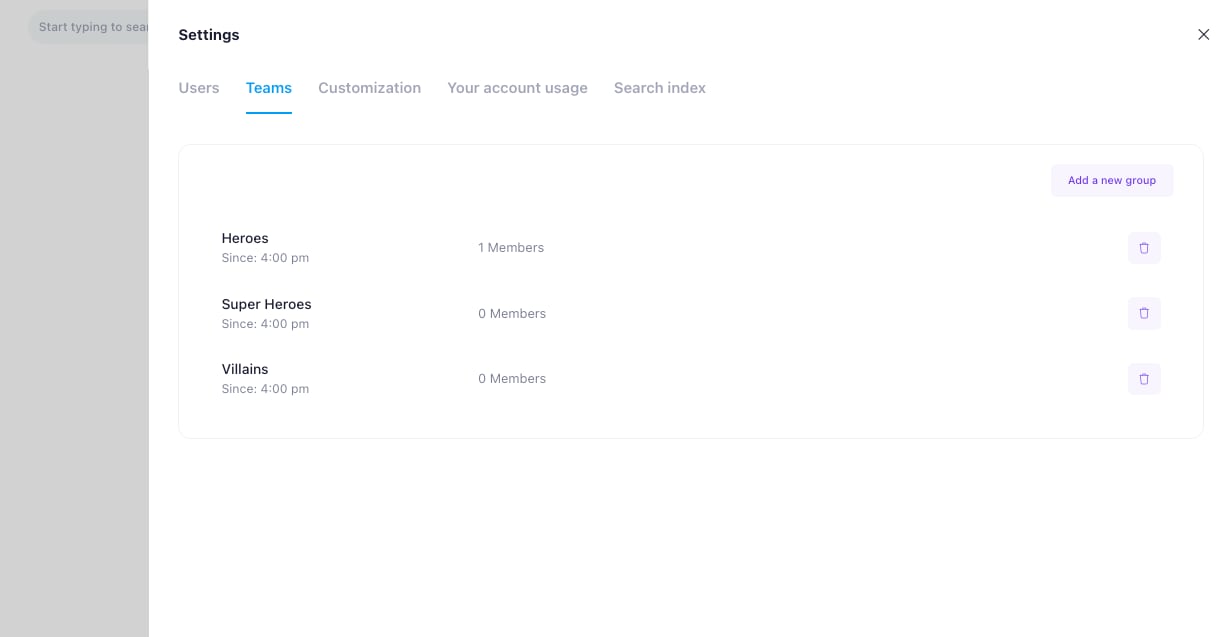Click Since: 4:00 pm under Super Heroes
Screen dimensions: 1229x637
point(265,324)
